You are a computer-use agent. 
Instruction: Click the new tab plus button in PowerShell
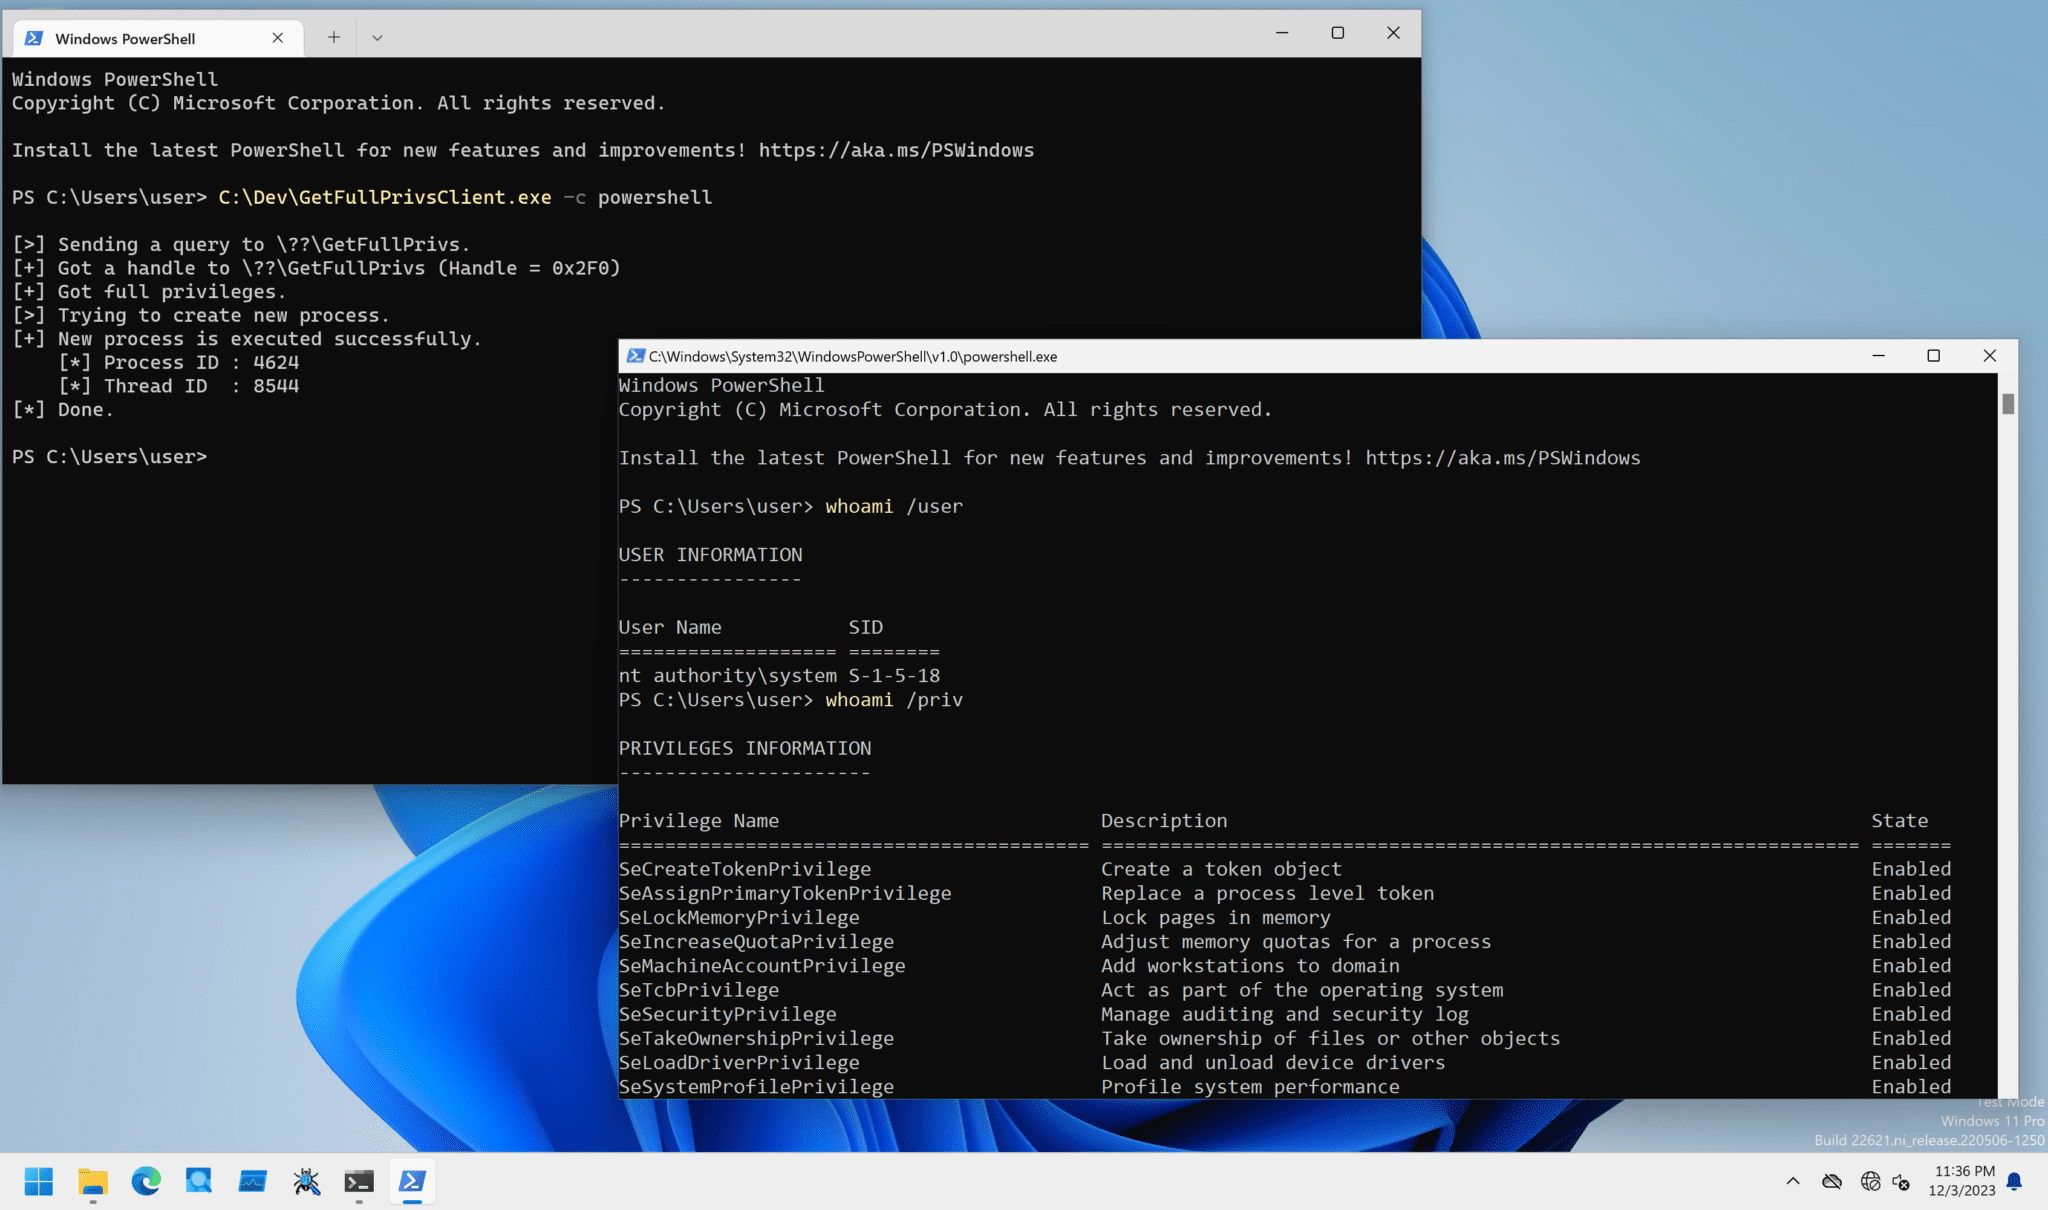point(334,37)
